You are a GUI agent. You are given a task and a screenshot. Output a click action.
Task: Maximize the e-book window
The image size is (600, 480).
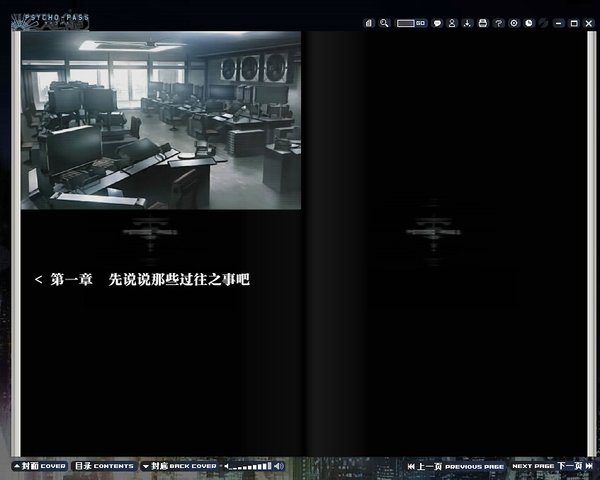[574, 23]
